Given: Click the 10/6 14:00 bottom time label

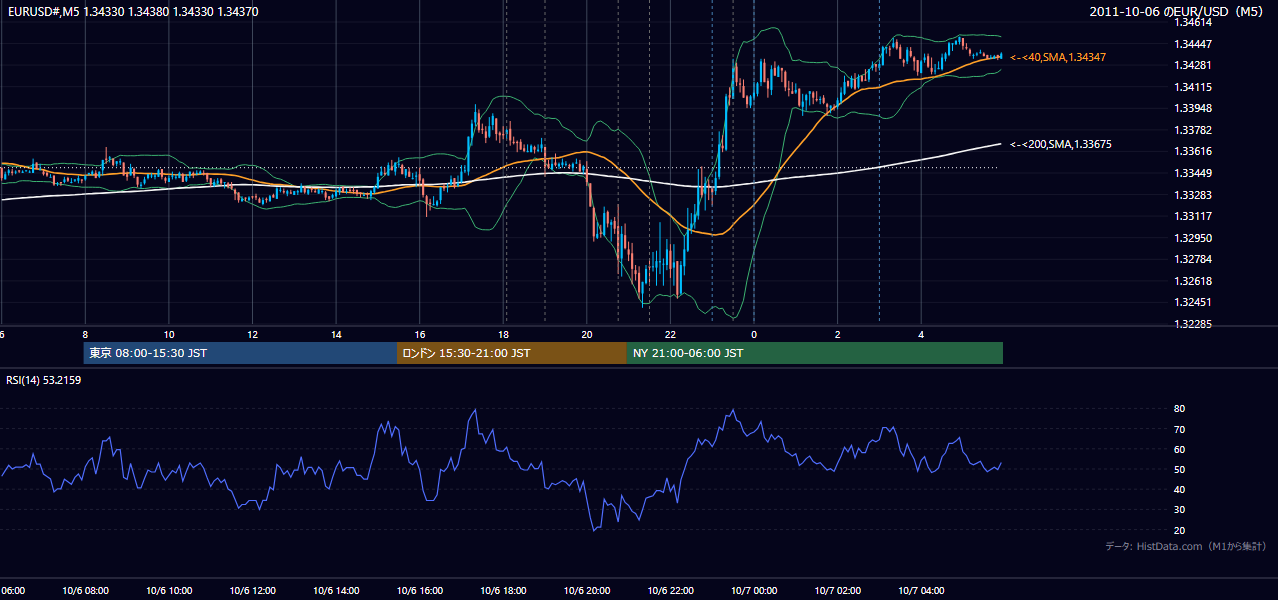Looking at the screenshot, I should tap(336, 591).
